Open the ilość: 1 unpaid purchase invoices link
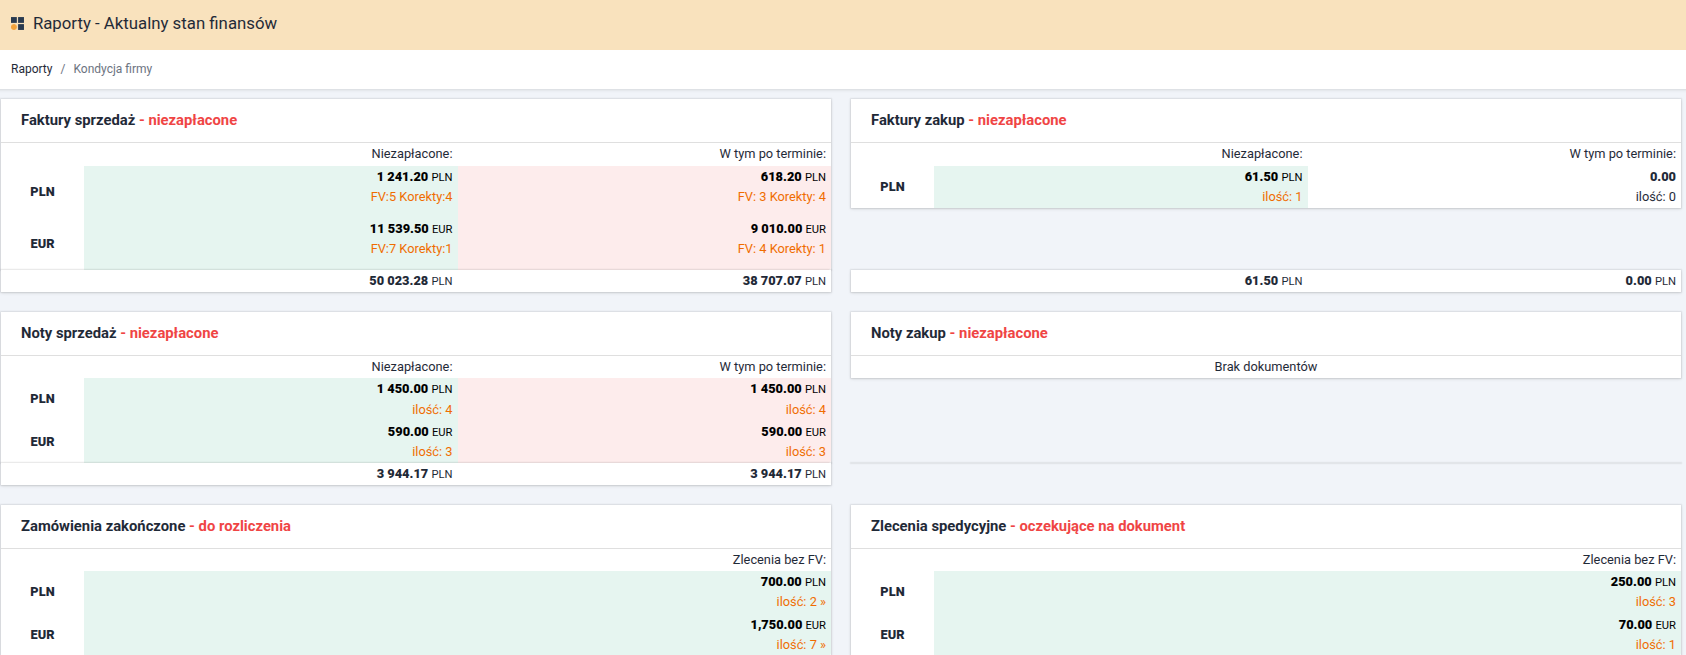The height and width of the screenshot is (655, 1686). coord(1281,197)
